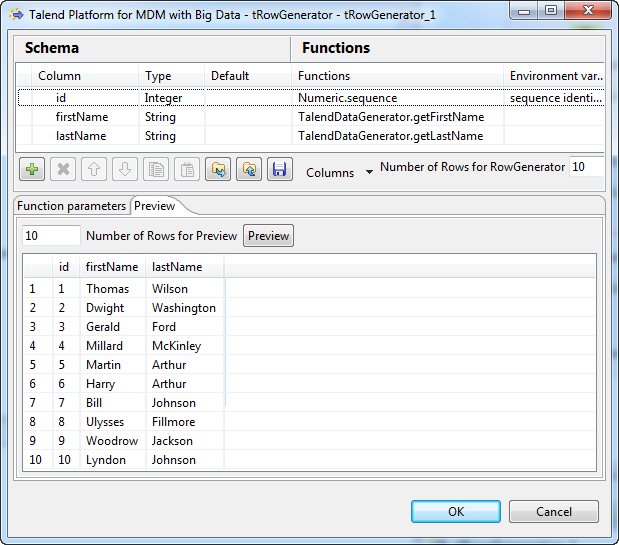Image resolution: width=619 pixels, height=545 pixels.
Task: Click the Preview button to generate rows
Action: (x=268, y=236)
